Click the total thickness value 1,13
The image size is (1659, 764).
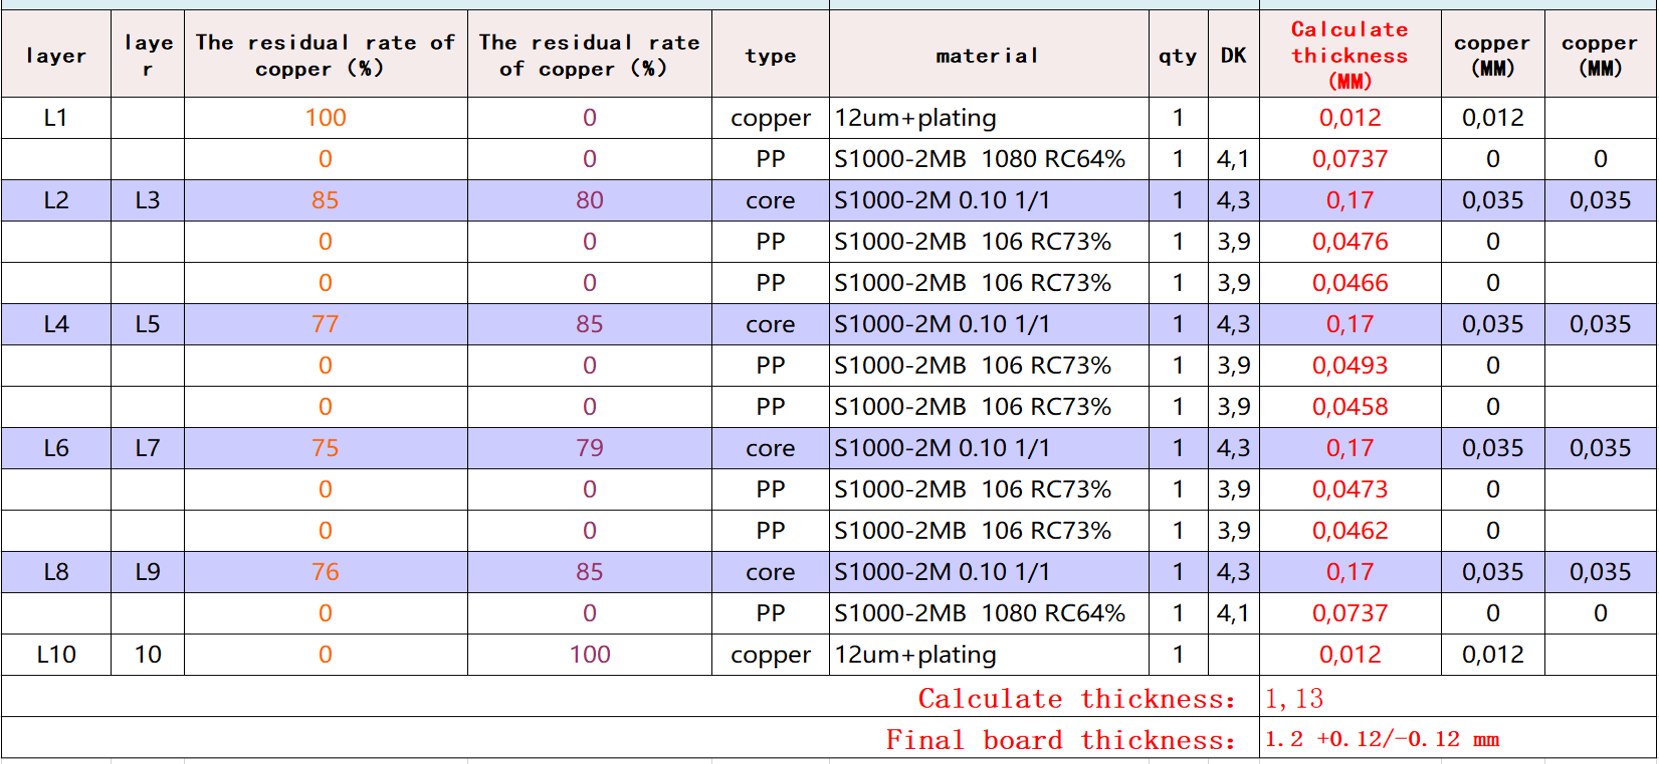1294,698
